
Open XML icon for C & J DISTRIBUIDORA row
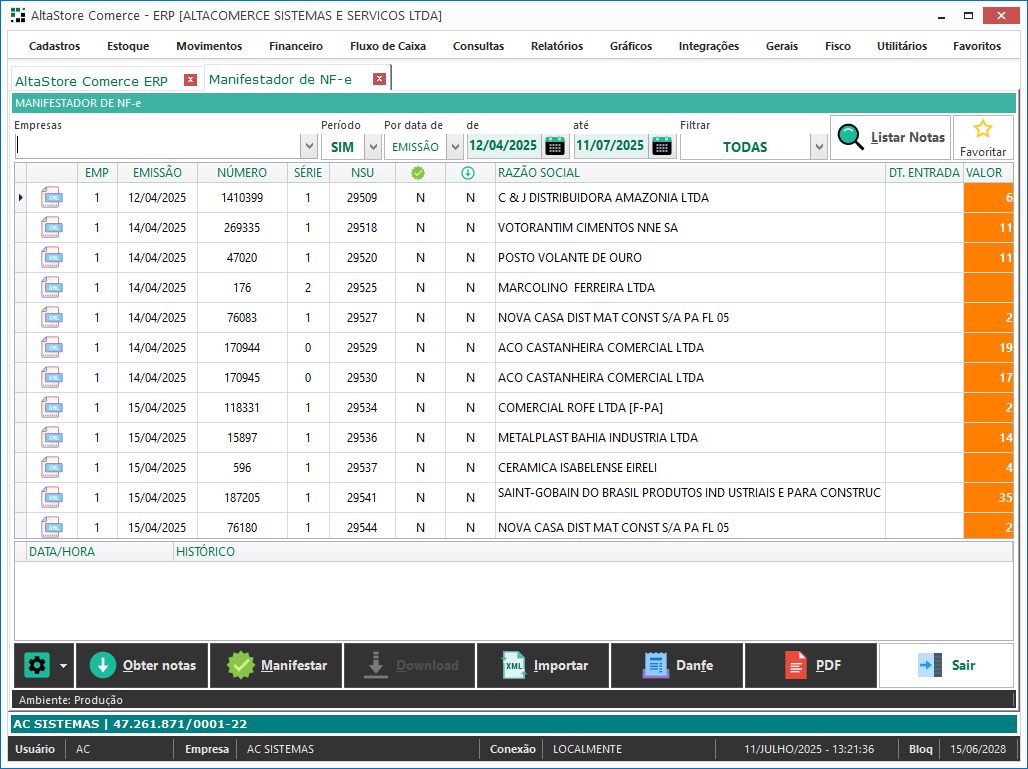(x=51, y=197)
